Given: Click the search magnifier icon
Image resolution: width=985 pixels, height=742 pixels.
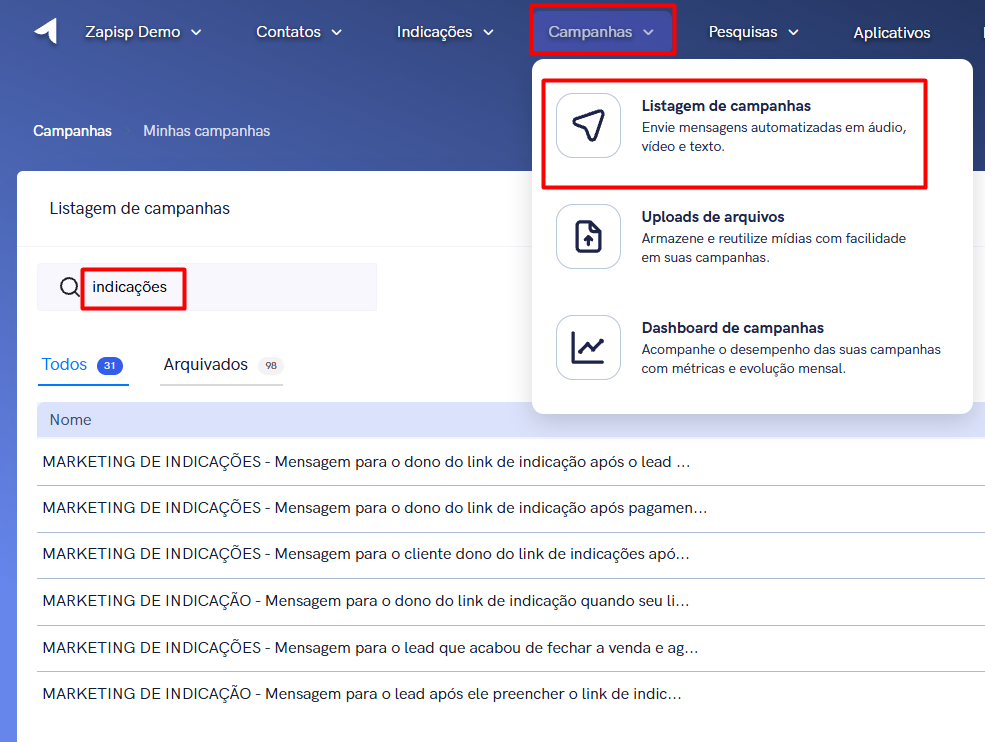Looking at the screenshot, I should coord(69,287).
